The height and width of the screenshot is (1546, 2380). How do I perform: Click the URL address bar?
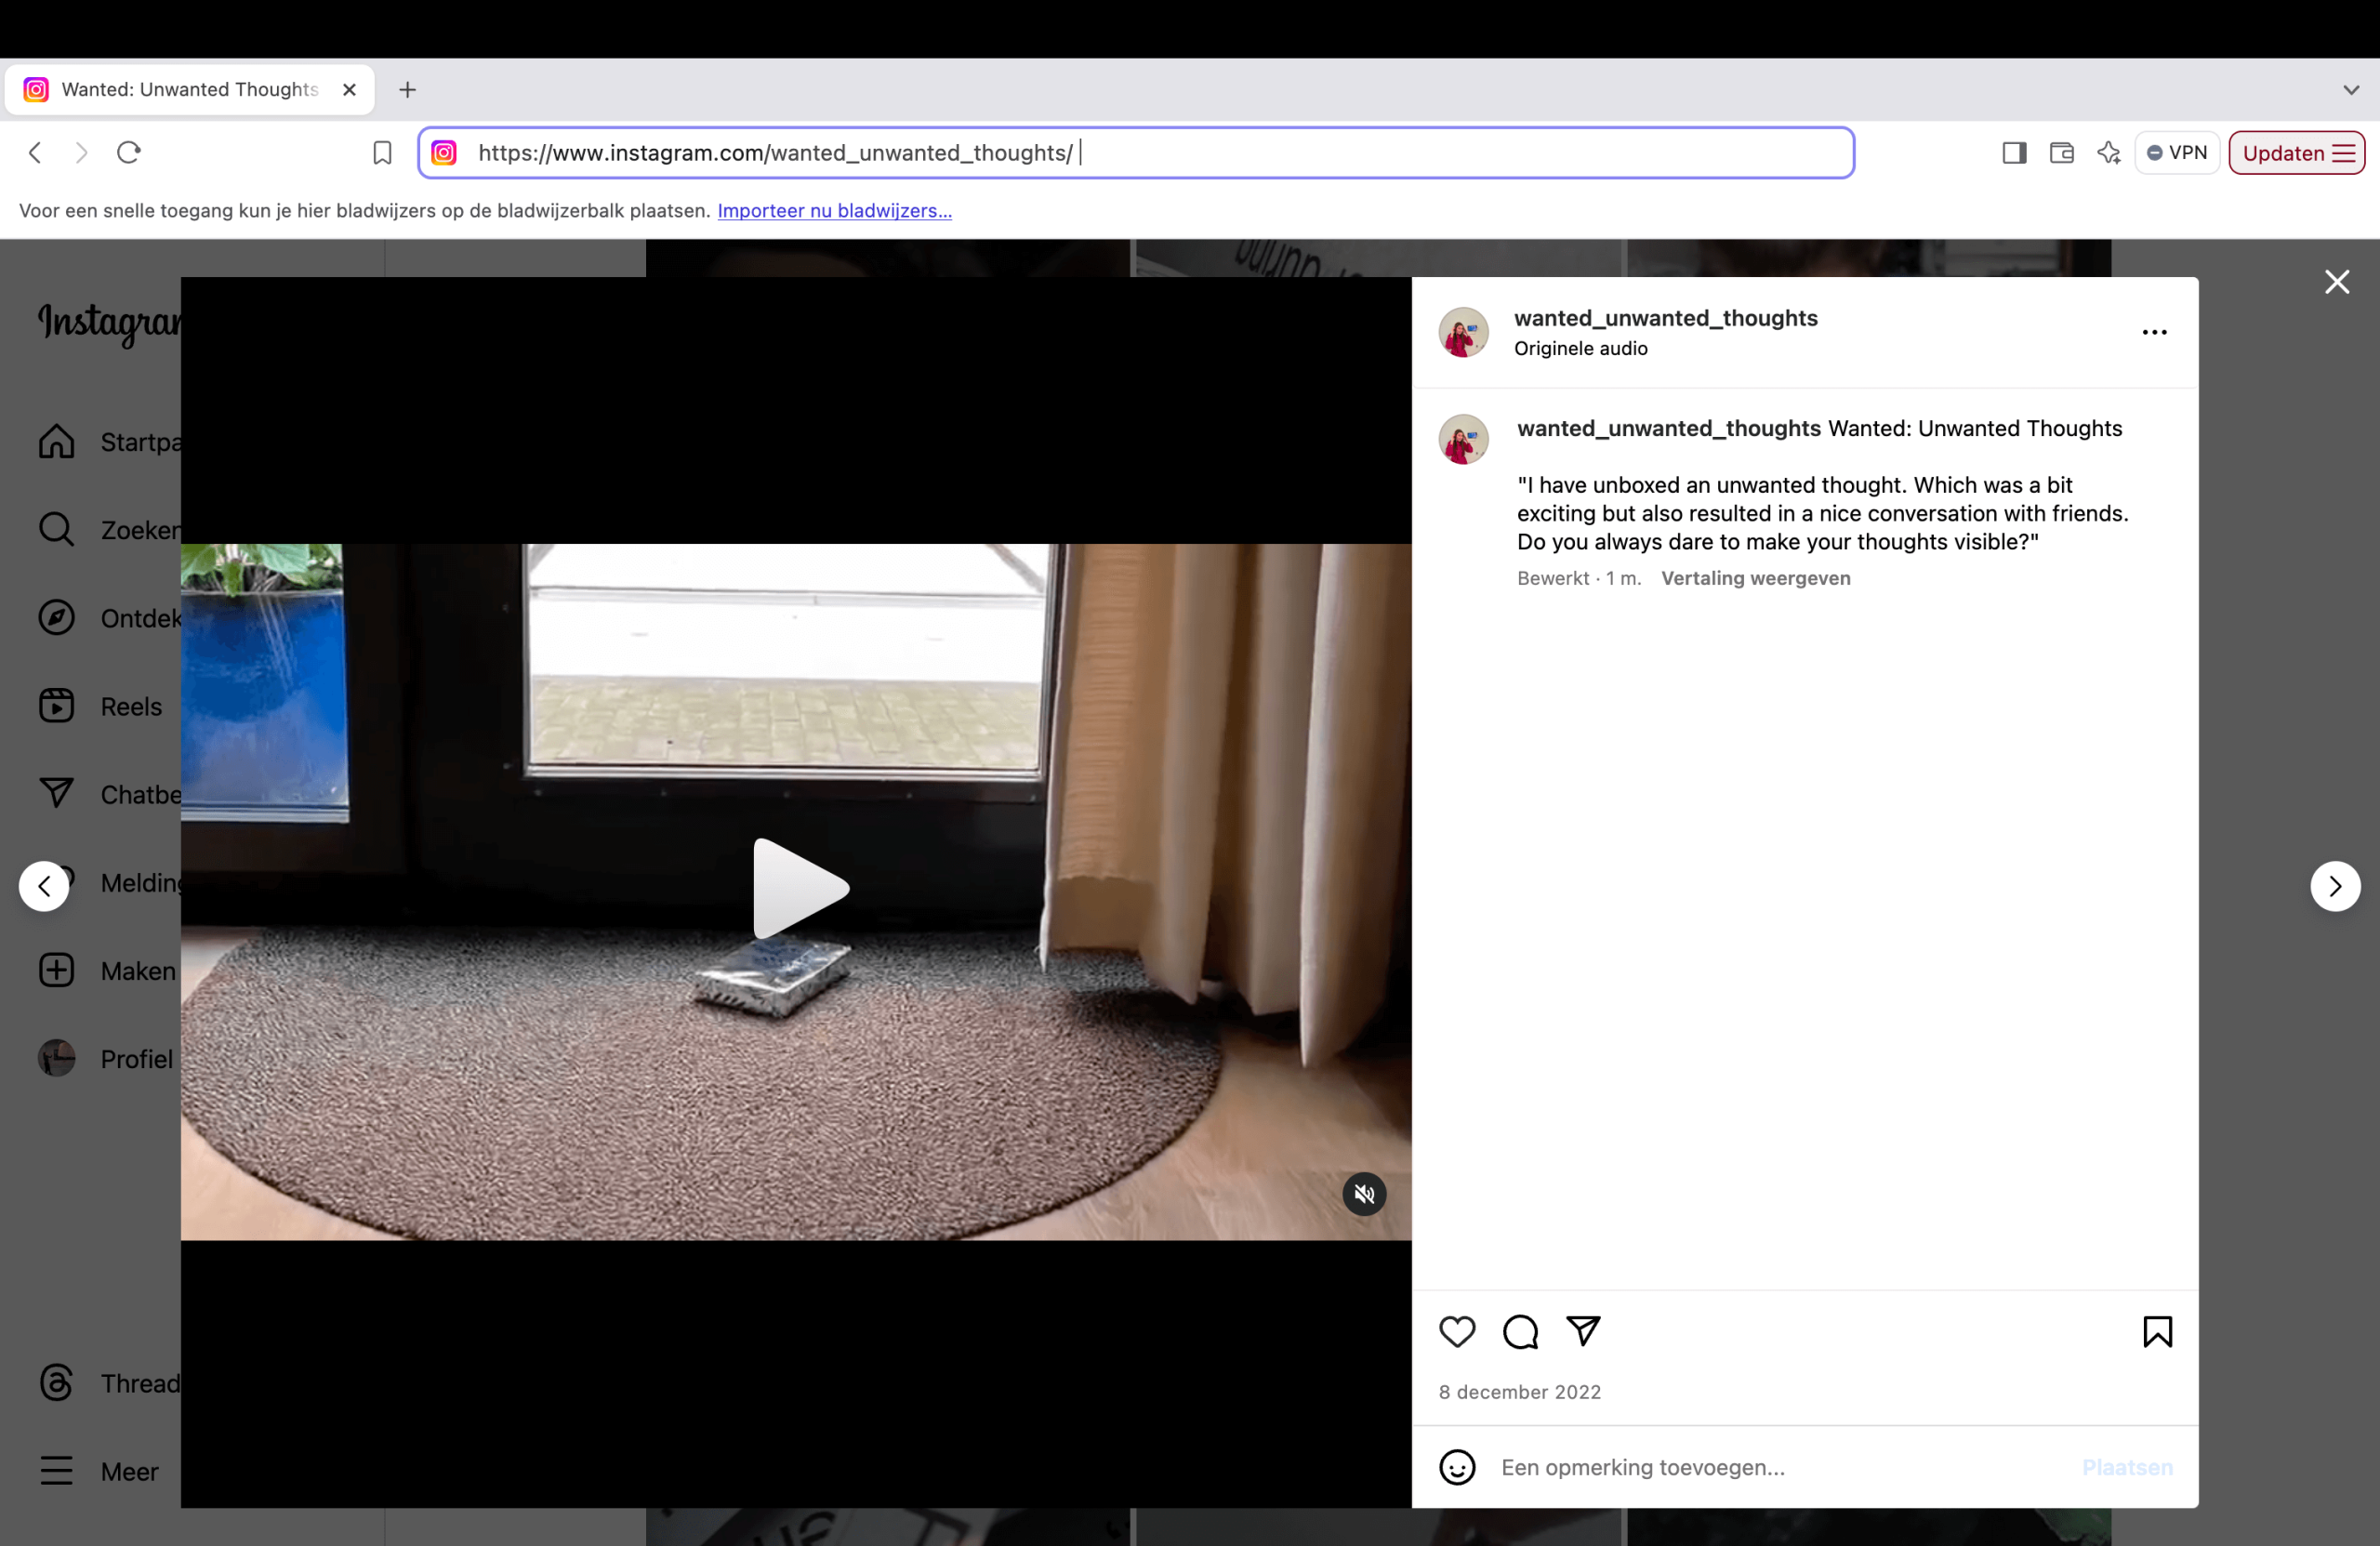(1136, 153)
